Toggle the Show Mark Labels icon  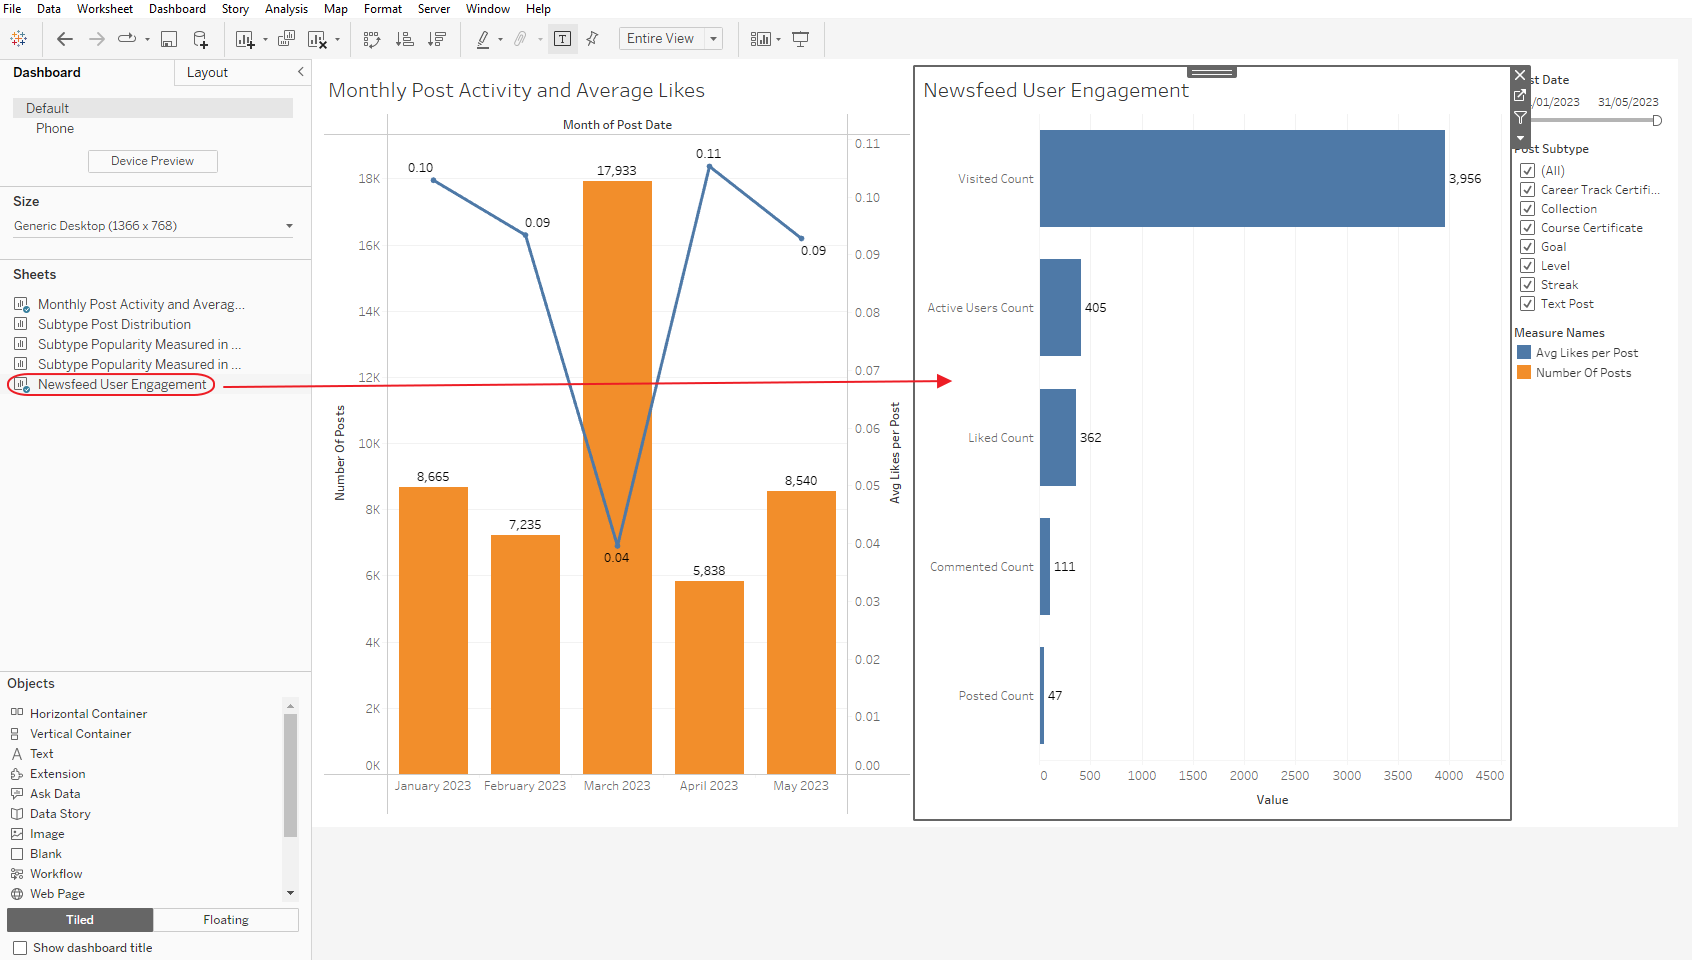point(563,39)
